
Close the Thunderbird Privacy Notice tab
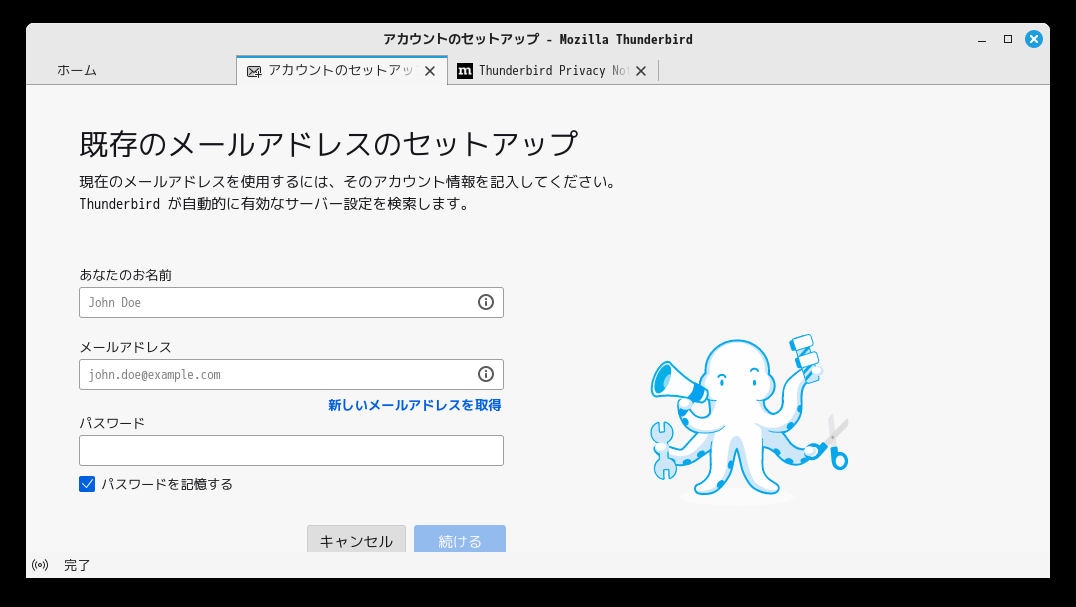[641, 71]
